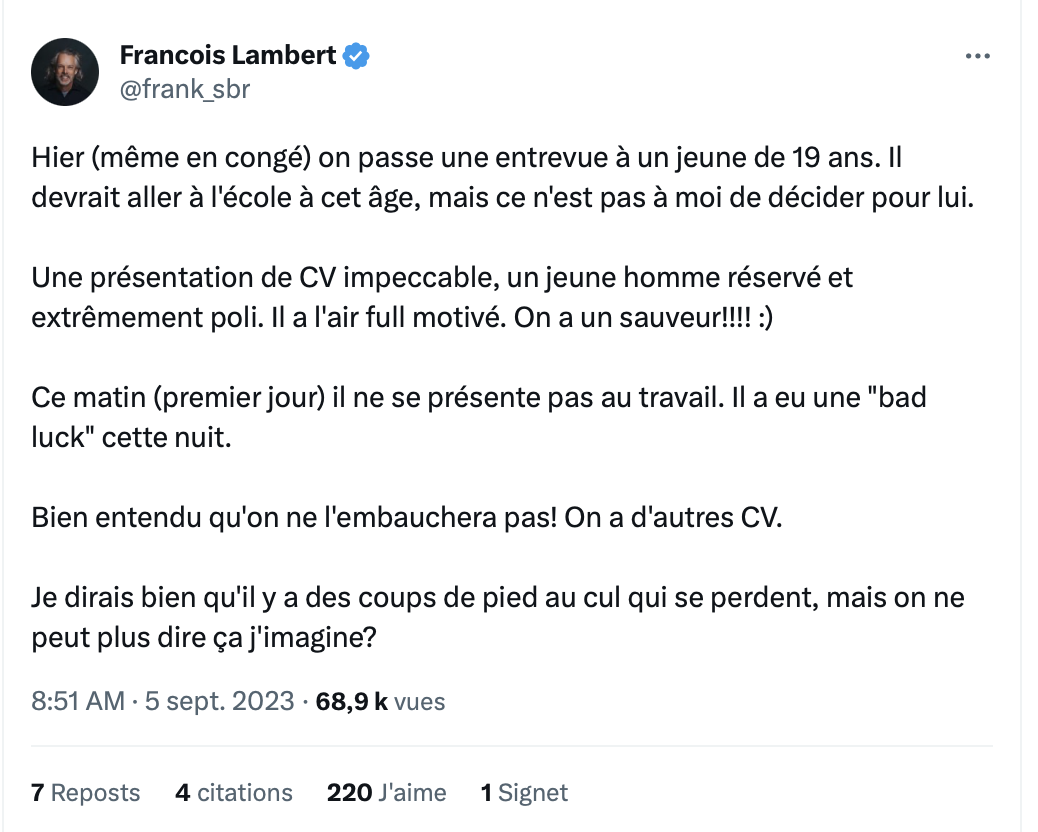Click the "On a un sauveur!!!! :)" sentence
The height and width of the screenshot is (832, 1038).
point(643,317)
